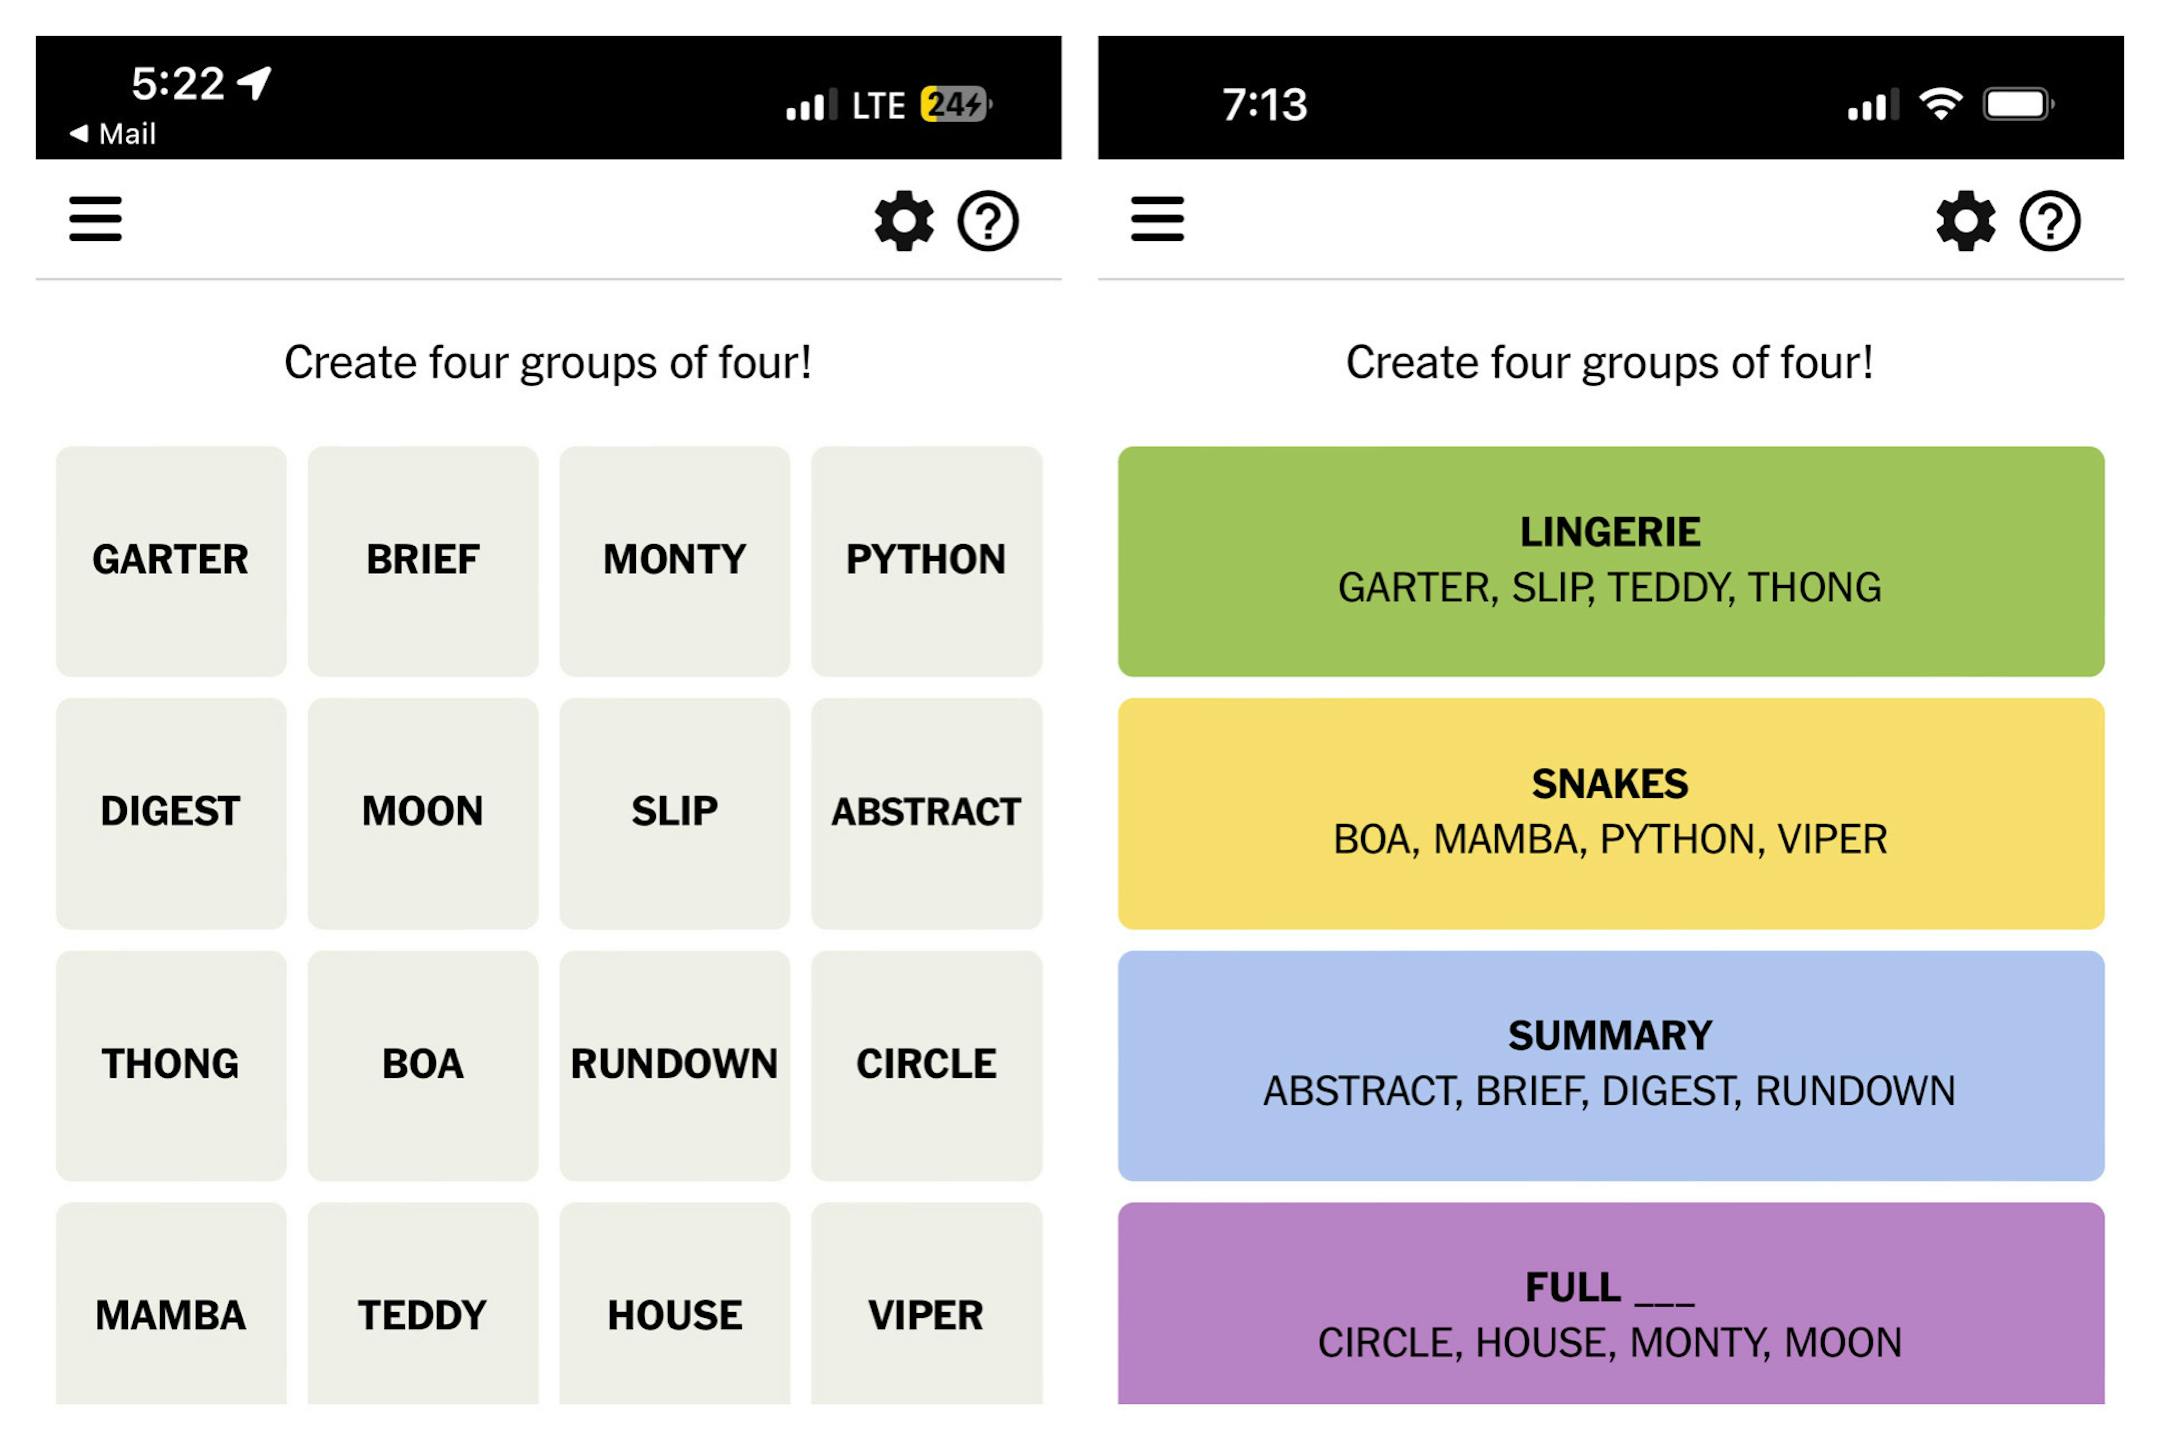Image resolution: width=2160 pixels, height=1440 pixels.
Task: Tap the Wi-Fi icon in right status bar
Action: tap(1940, 104)
